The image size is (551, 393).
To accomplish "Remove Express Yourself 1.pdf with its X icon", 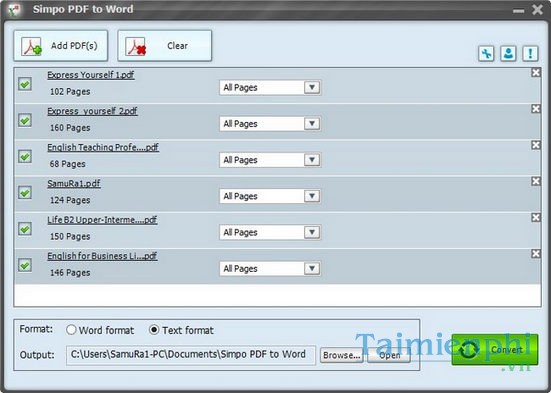I will click(536, 73).
